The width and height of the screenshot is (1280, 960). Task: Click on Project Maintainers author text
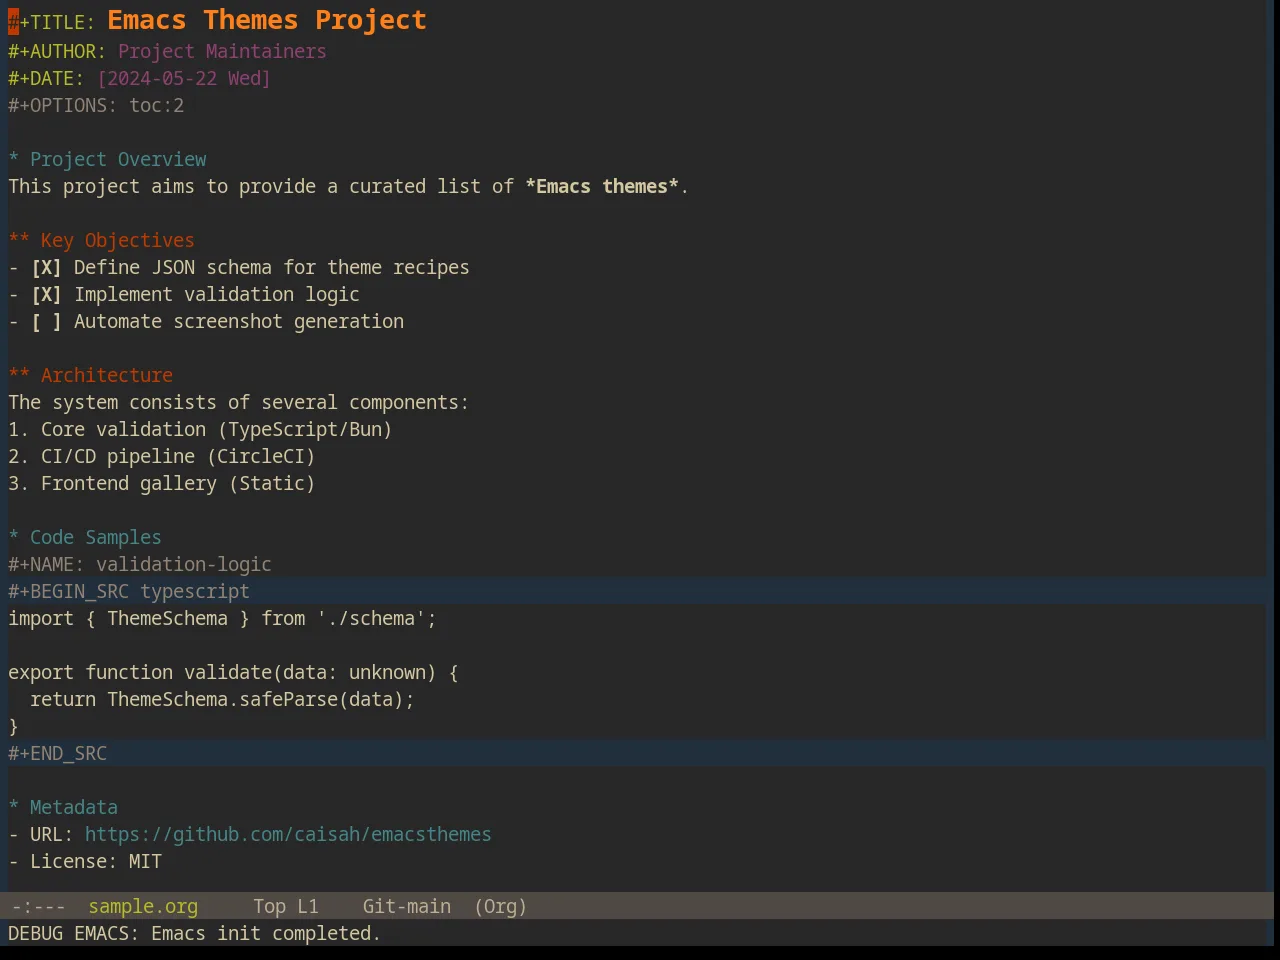coord(222,52)
